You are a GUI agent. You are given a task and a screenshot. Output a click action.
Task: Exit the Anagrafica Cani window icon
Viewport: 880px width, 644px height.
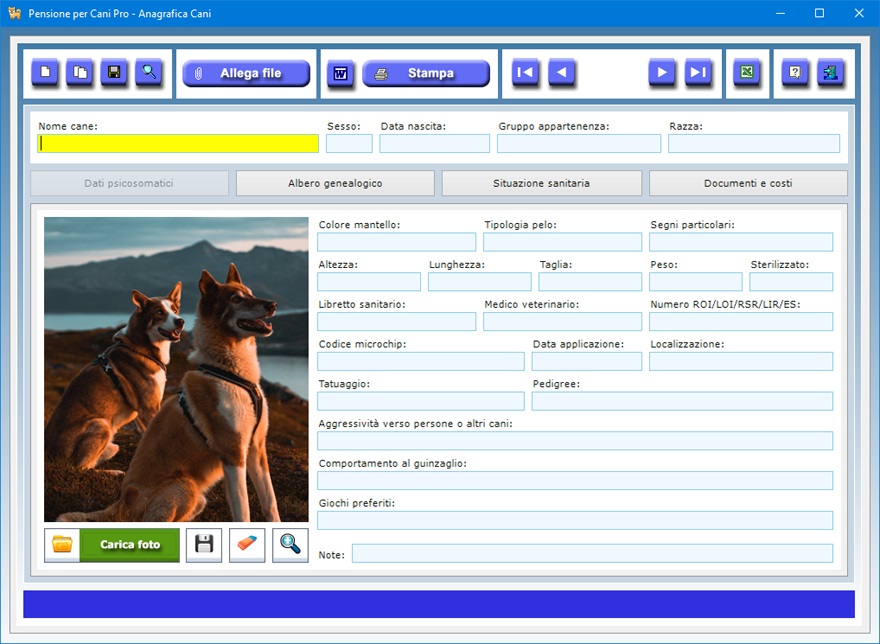click(831, 72)
